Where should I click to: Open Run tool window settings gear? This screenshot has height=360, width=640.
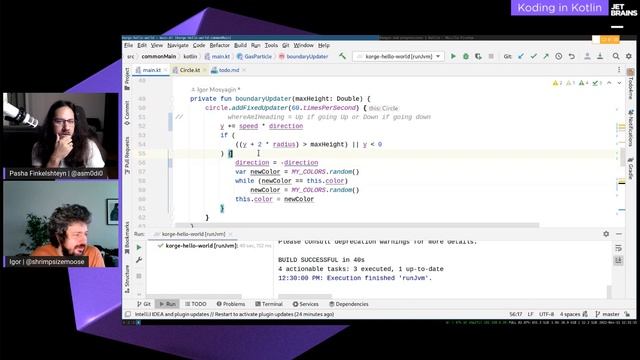(x=606, y=234)
